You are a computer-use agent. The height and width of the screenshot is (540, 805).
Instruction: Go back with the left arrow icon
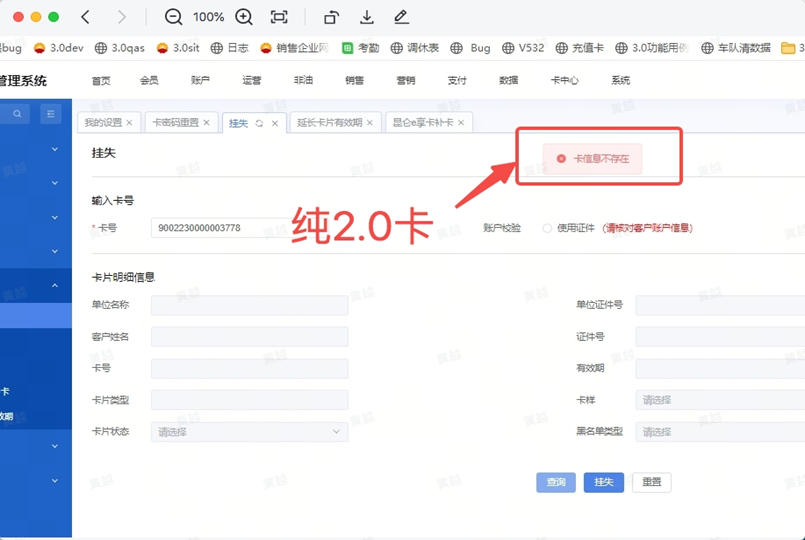[86, 17]
